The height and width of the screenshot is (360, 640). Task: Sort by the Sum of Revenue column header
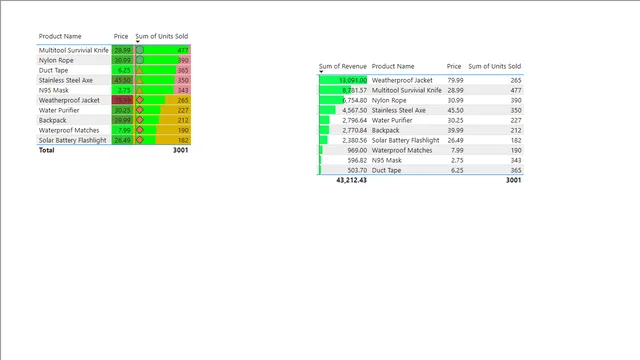[342, 66]
